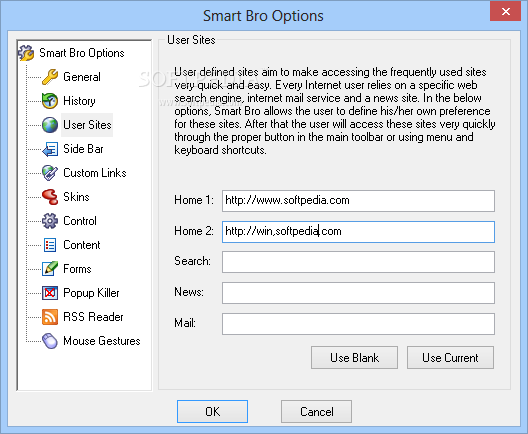This screenshot has width=528, height=434.
Task: Focus the Mail site field
Action: 358,324
